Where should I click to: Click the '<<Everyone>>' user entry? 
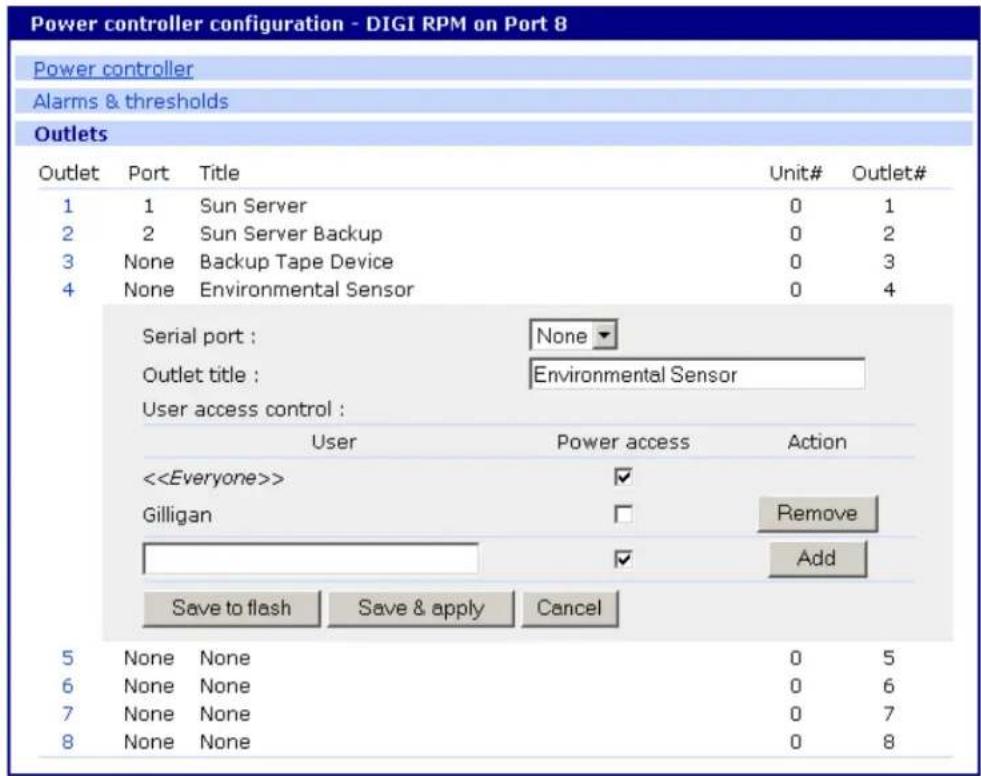213,479
